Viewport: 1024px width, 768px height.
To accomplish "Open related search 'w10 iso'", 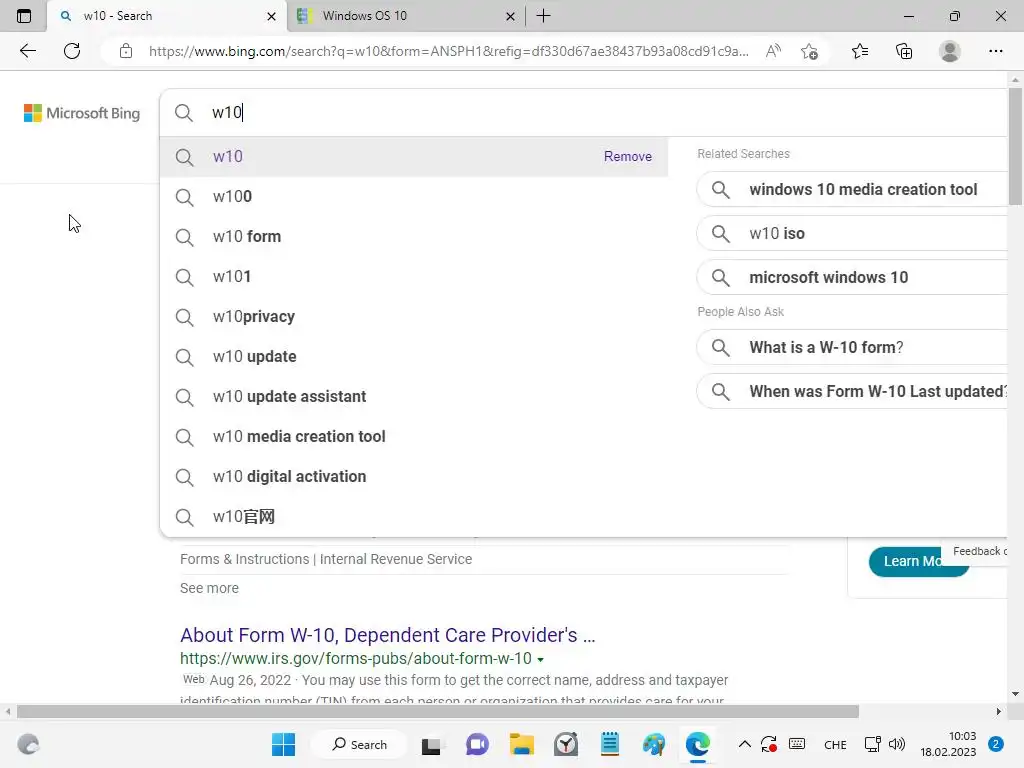I will click(852, 233).
